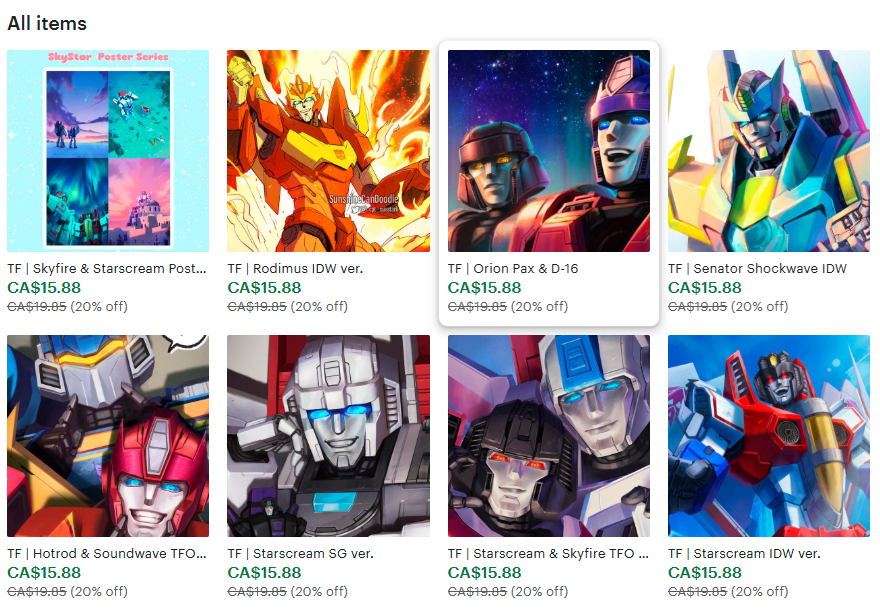
Task: Click the 'TF | Starscream SG ver.' title
Action: [x=300, y=554]
